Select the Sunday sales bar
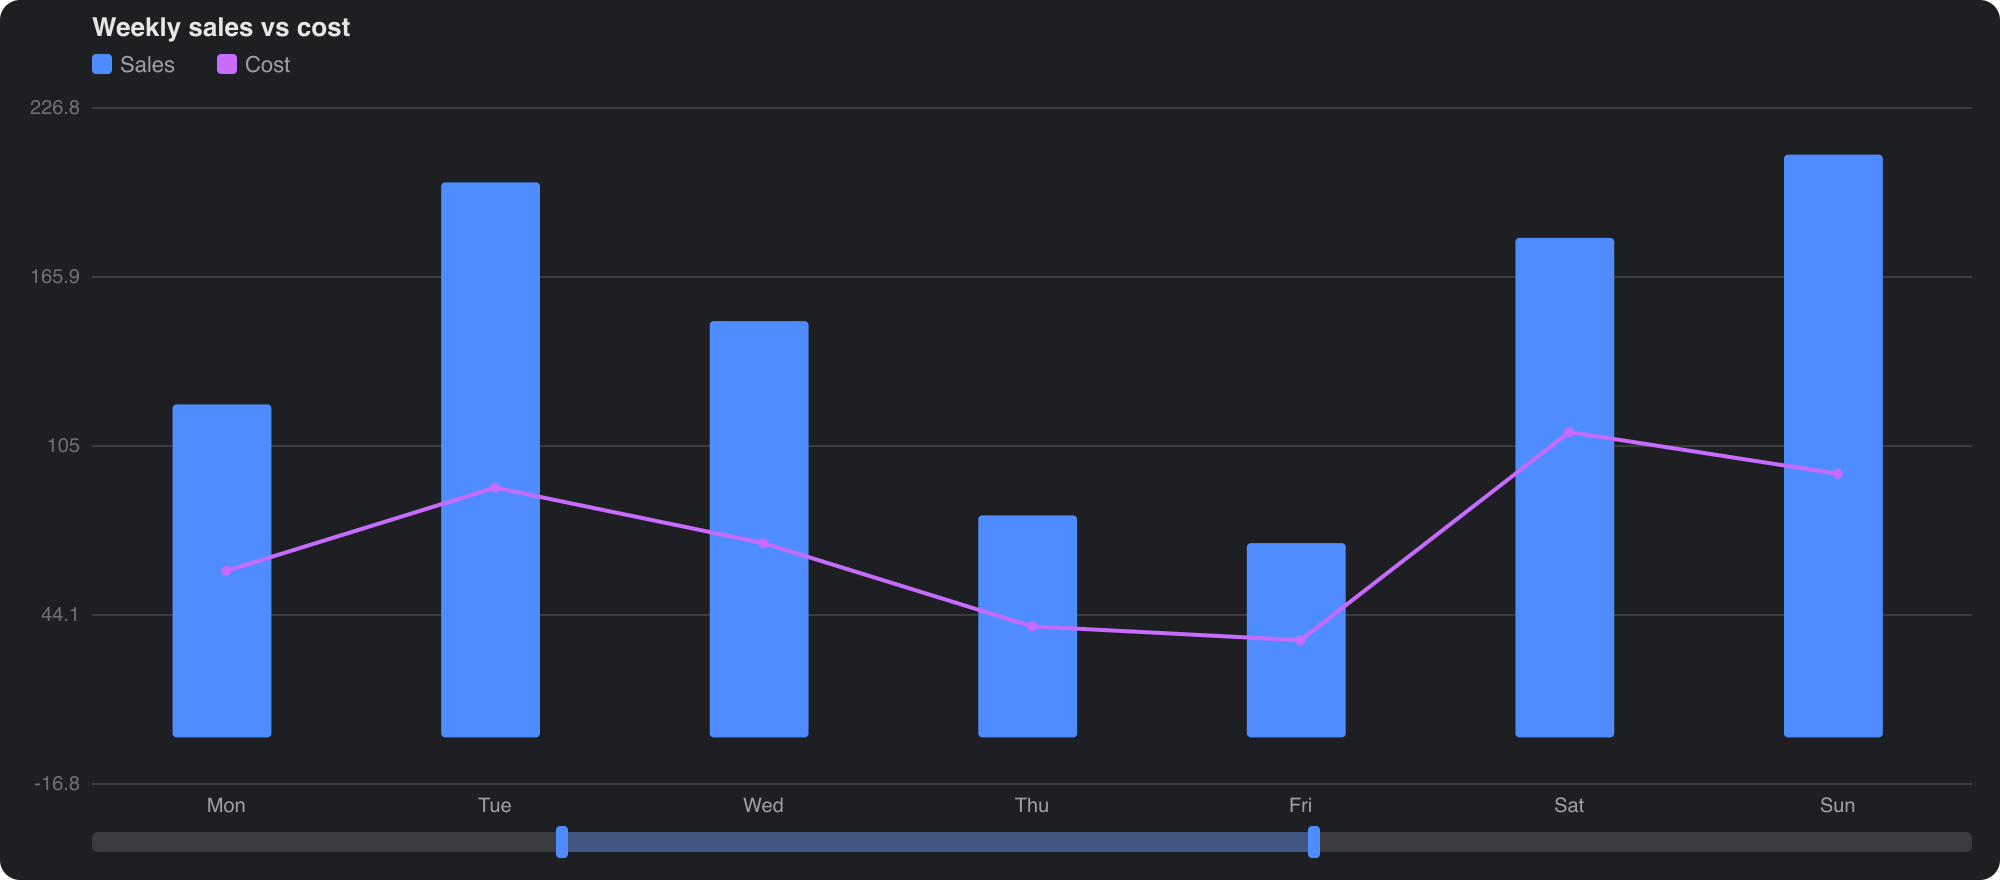 (x=1833, y=446)
